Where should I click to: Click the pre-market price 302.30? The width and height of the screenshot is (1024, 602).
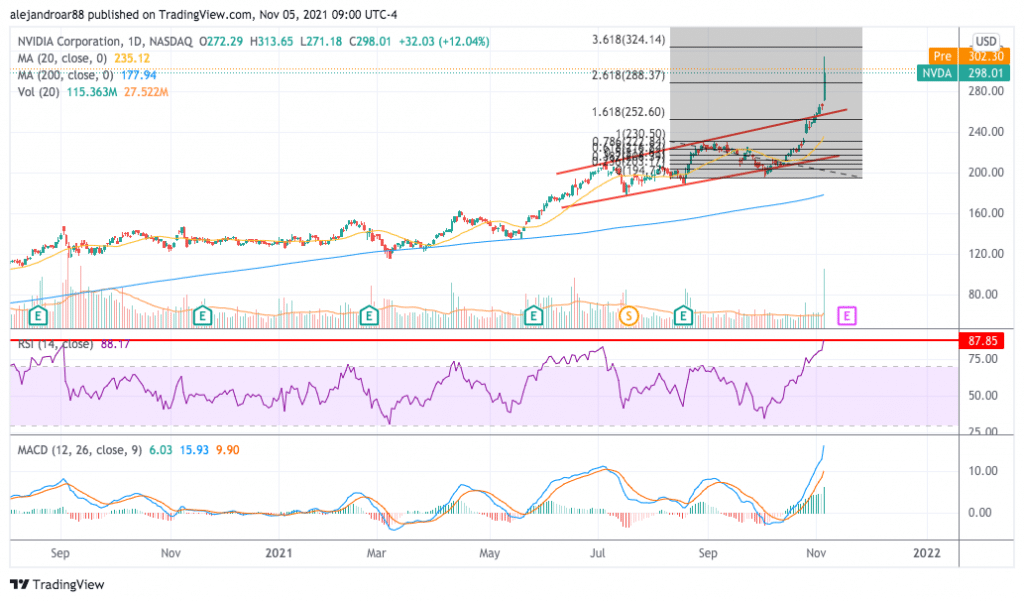coord(985,56)
